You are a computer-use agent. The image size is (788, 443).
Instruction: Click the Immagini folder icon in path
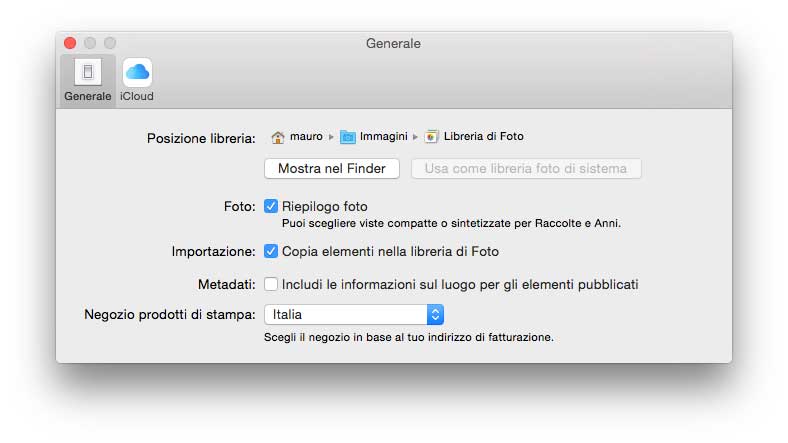348,137
